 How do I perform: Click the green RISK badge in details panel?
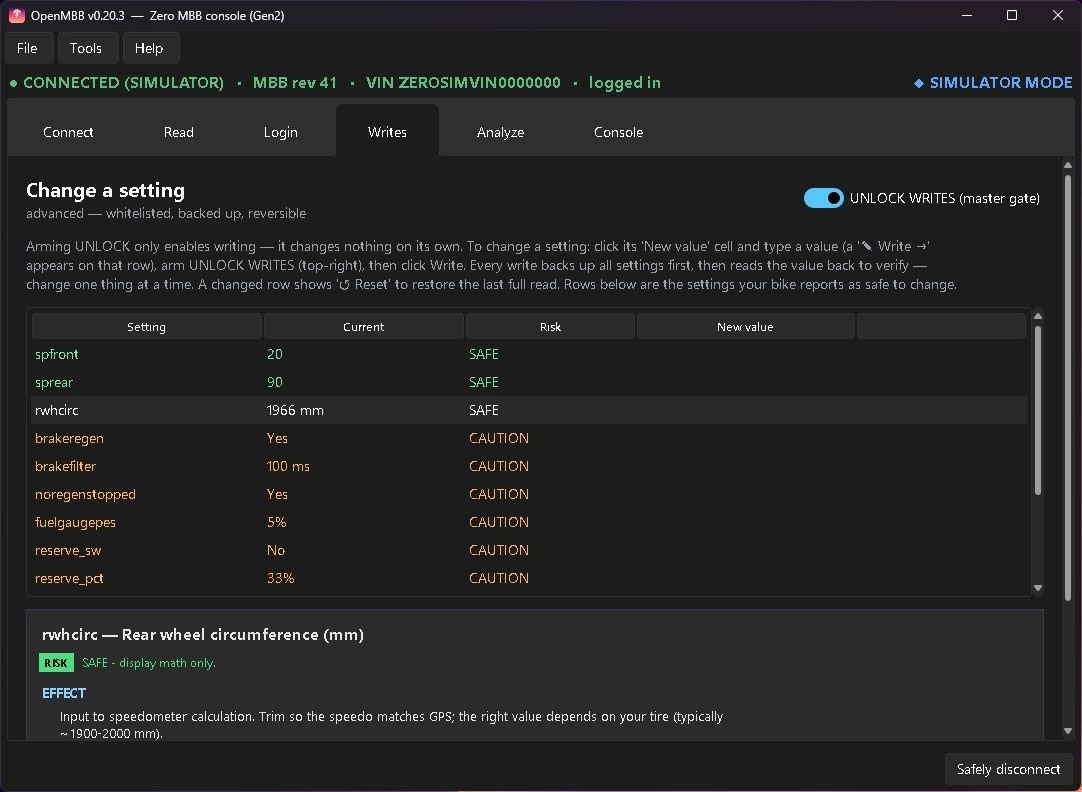(56, 663)
